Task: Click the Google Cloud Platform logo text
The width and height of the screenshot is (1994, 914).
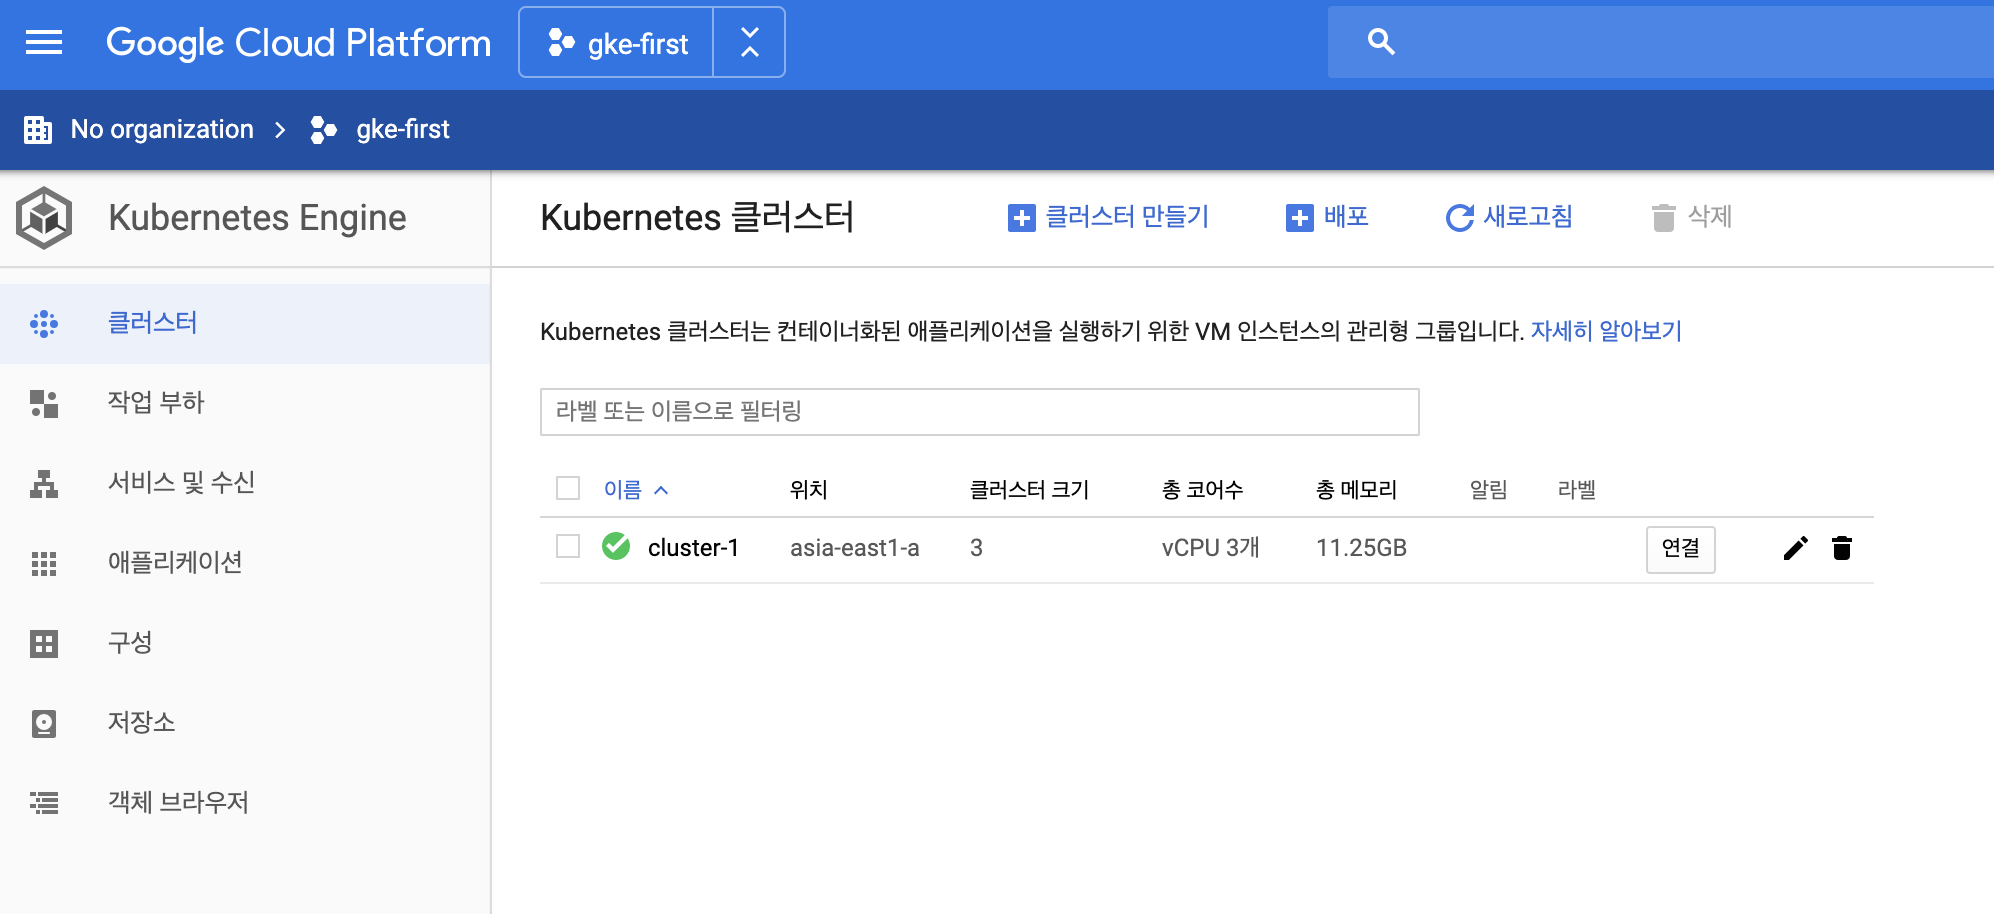Action: [298, 43]
